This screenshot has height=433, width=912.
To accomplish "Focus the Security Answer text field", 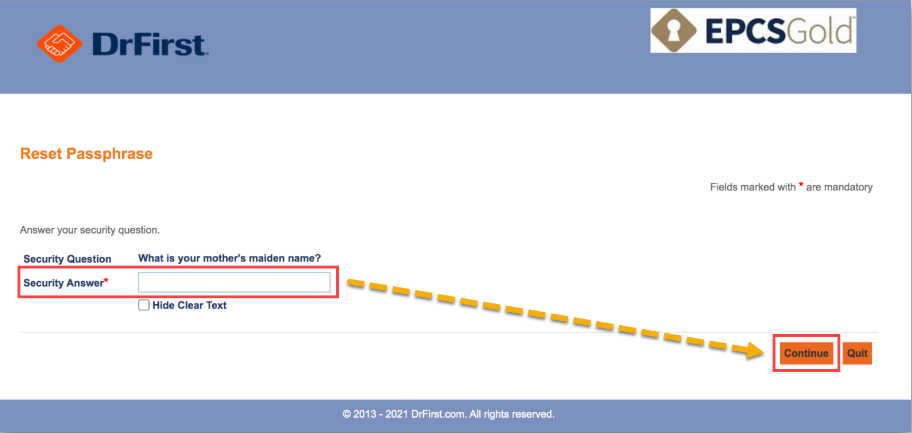I will point(234,283).
